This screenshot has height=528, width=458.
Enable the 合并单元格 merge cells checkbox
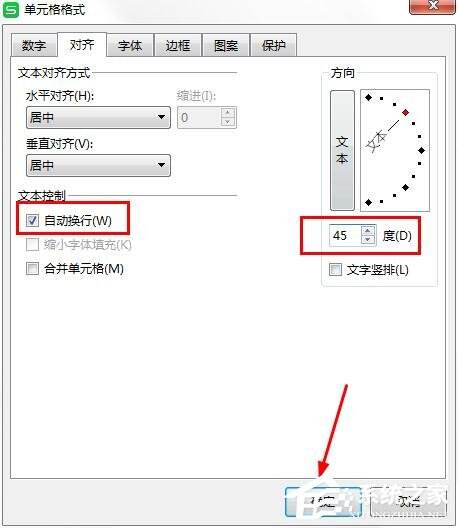point(32,269)
